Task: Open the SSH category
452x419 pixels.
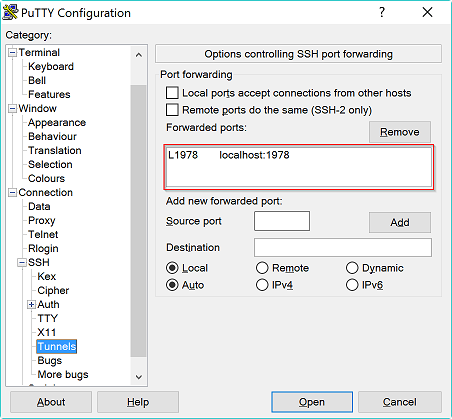Action: pos(39,262)
